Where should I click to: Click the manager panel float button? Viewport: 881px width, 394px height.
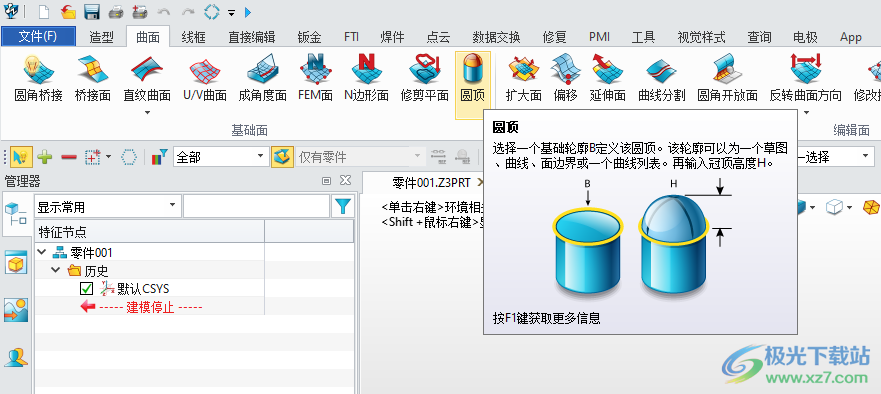click(x=326, y=180)
